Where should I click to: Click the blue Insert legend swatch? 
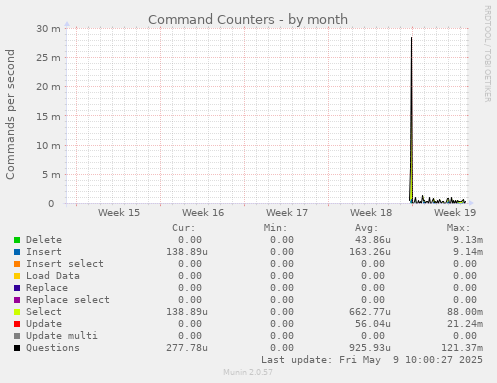[x=17, y=252]
